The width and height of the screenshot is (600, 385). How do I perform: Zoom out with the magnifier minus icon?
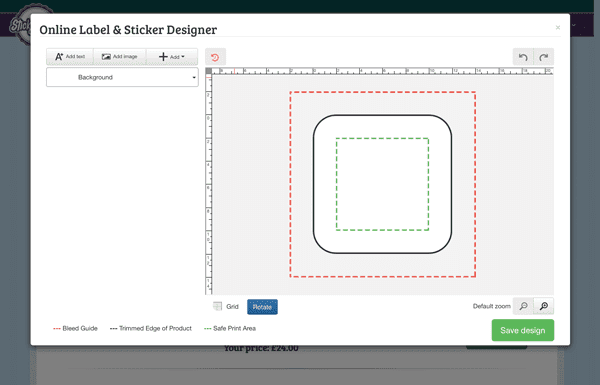click(x=523, y=306)
